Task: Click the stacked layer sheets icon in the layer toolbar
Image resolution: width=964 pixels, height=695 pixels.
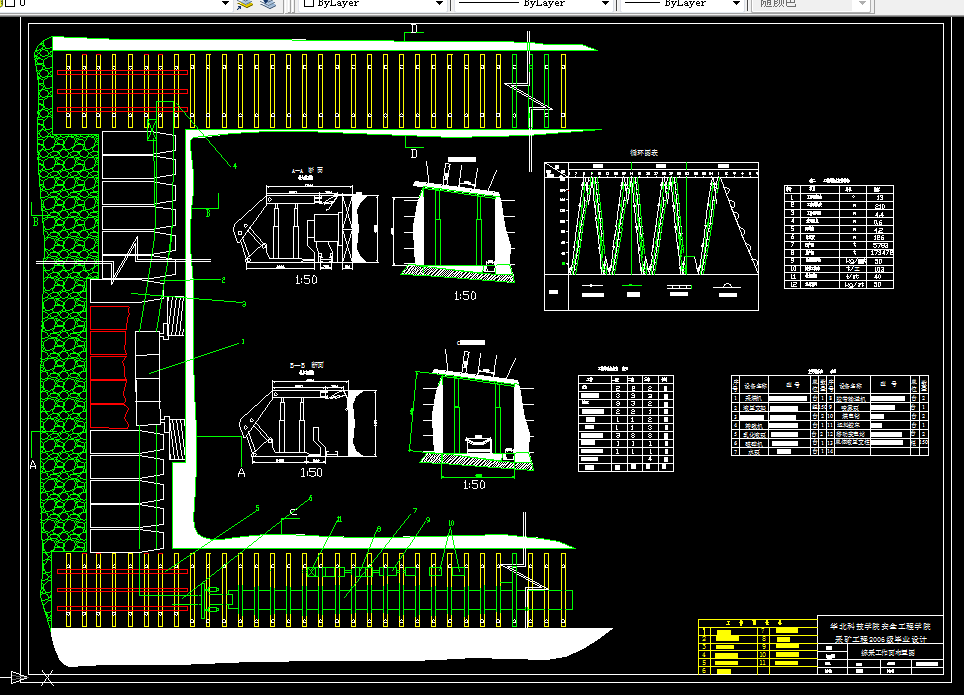Action: 269,4
